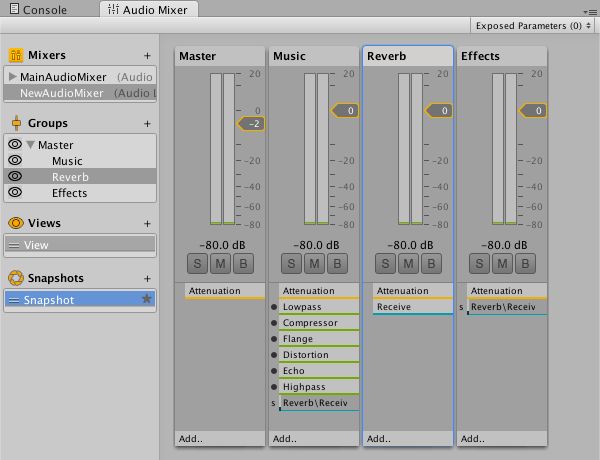Click the Mixers section icon
600x460 pixels.
click(x=16, y=55)
